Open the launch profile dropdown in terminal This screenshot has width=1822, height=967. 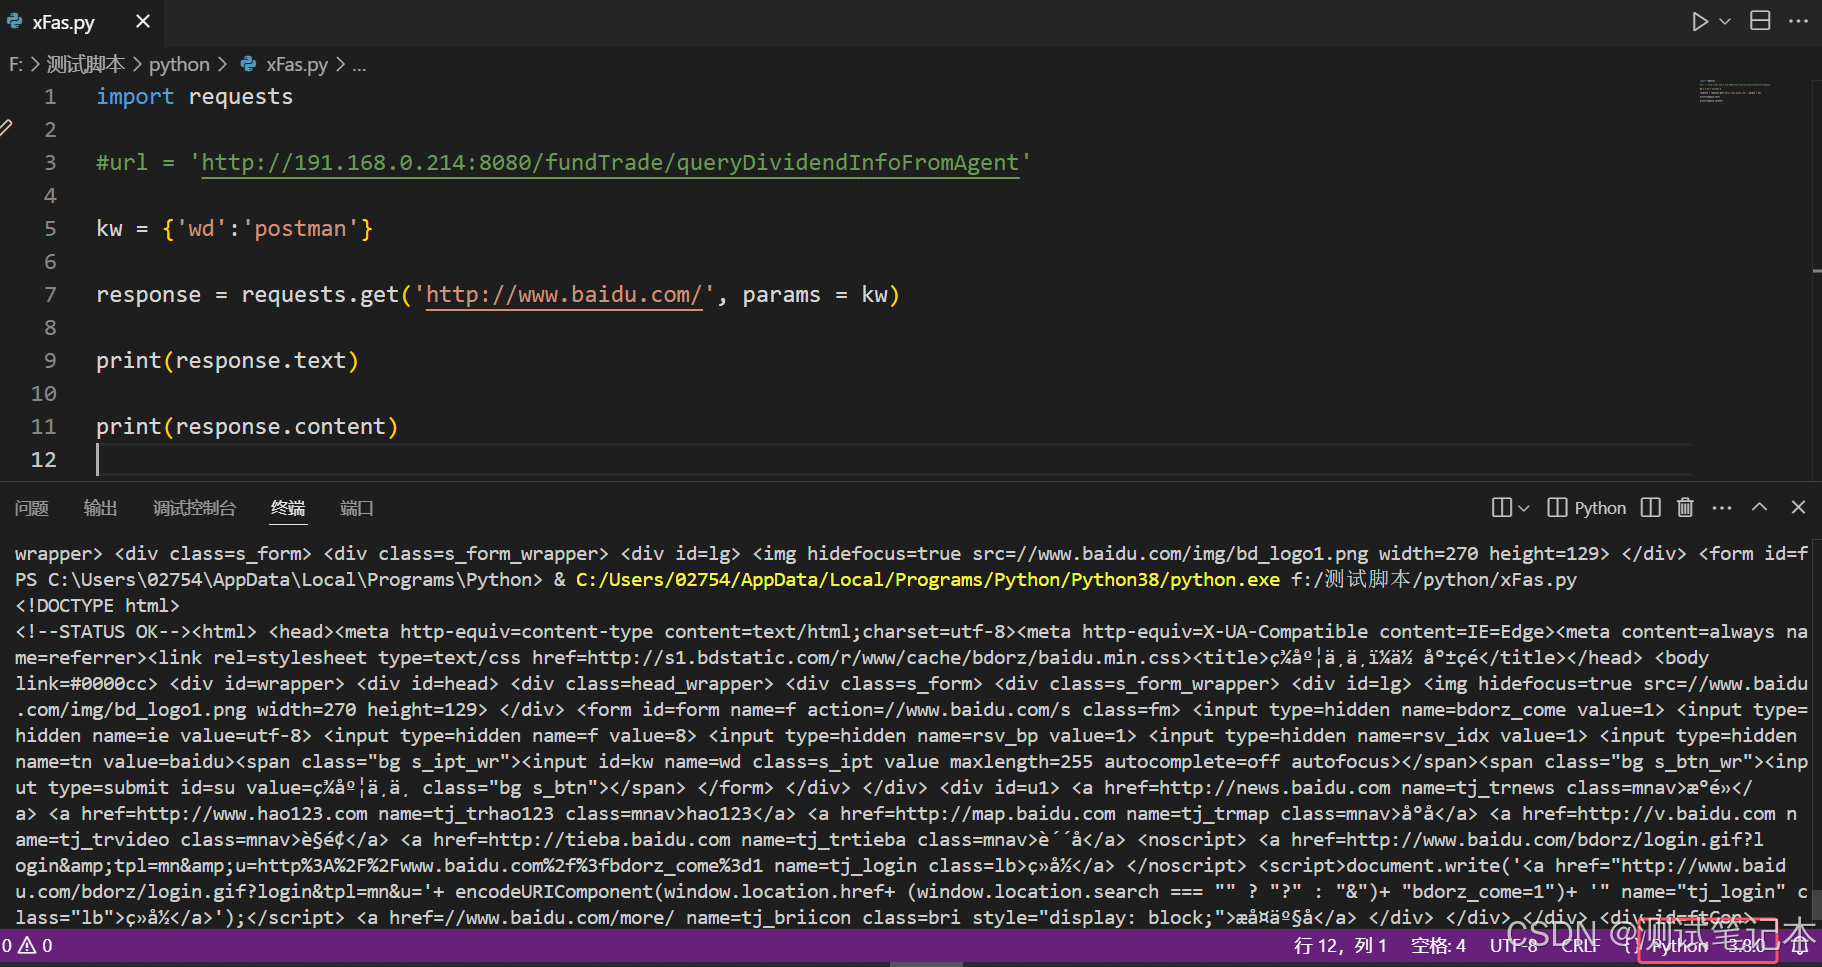pyautogui.click(x=1521, y=507)
